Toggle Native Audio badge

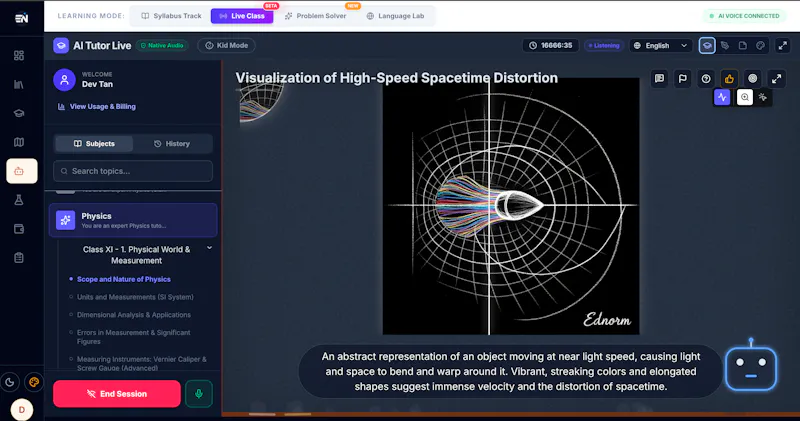tap(162, 45)
